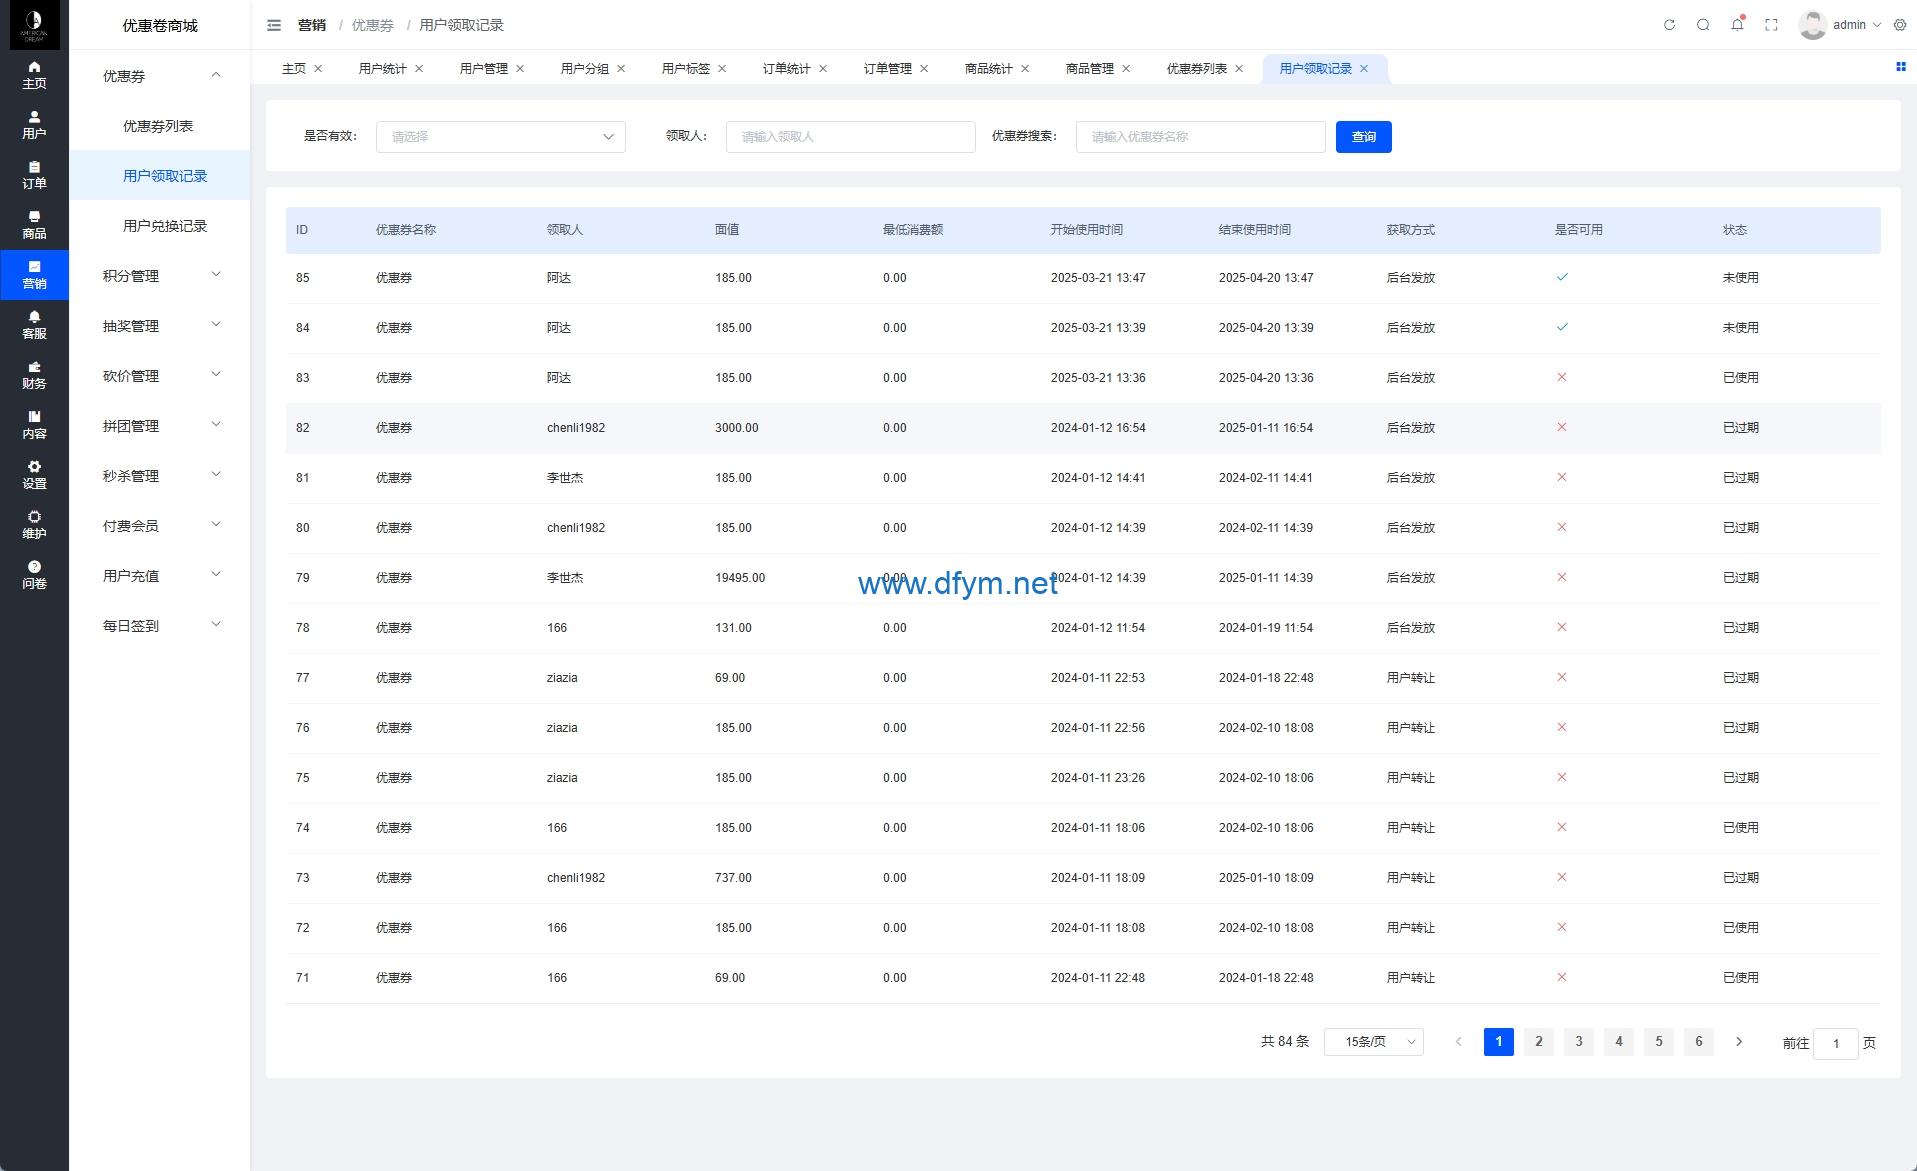Open the 主页 home sidebar icon

point(34,75)
